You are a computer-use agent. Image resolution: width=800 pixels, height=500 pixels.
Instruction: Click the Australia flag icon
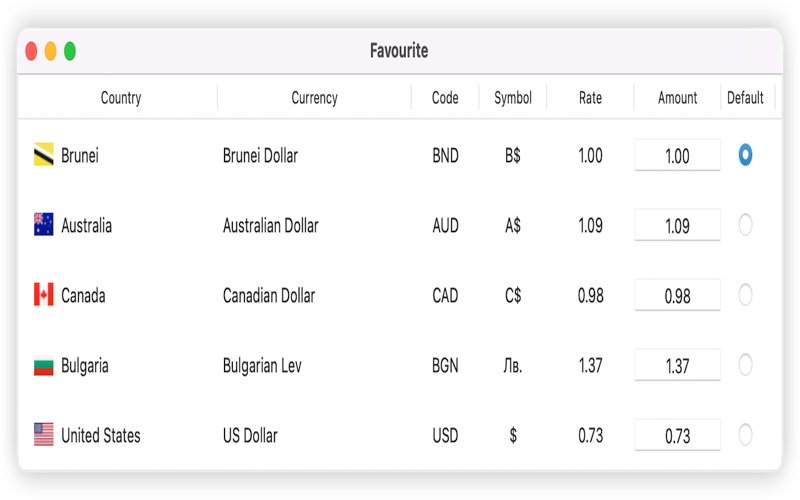pyautogui.click(x=44, y=225)
